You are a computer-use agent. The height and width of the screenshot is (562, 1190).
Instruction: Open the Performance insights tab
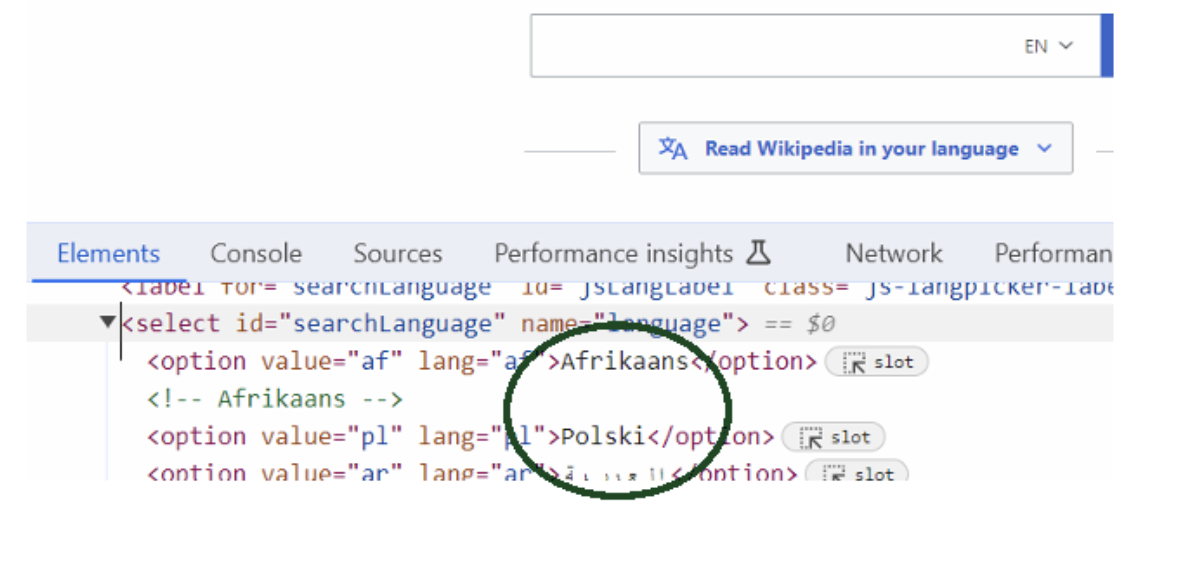point(613,253)
